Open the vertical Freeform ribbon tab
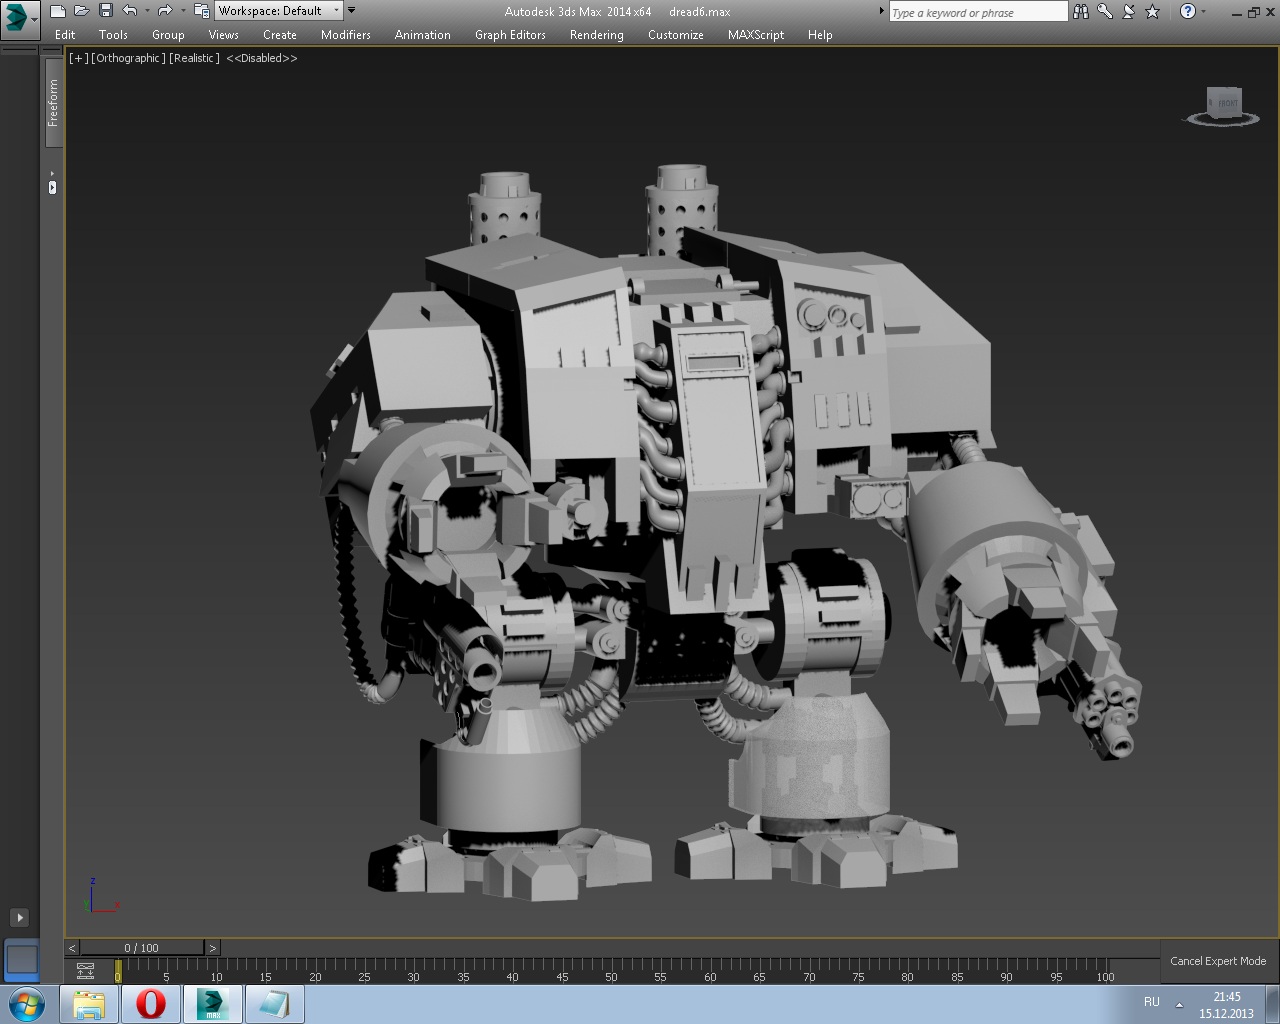Viewport: 1280px width, 1024px height. click(54, 102)
